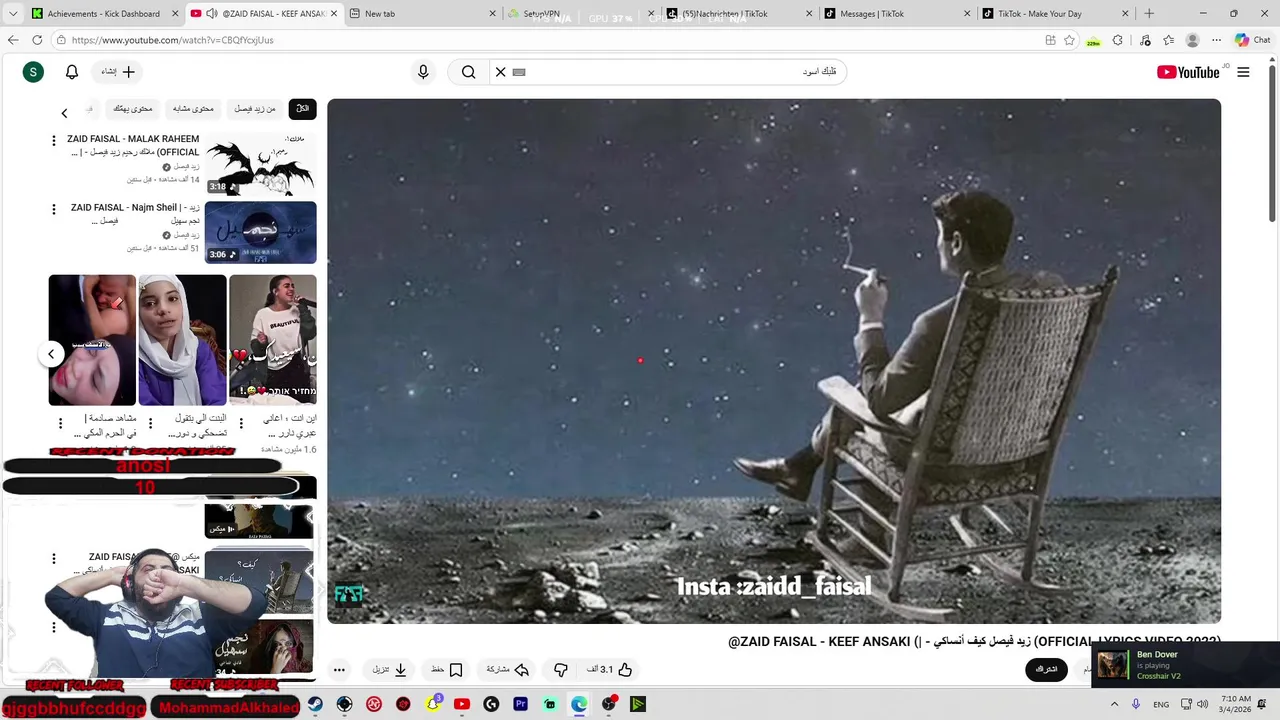The height and width of the screenshot is (720, 1280).
Task: Open Short with singer holding microphone
Action: tap(272, 340)
